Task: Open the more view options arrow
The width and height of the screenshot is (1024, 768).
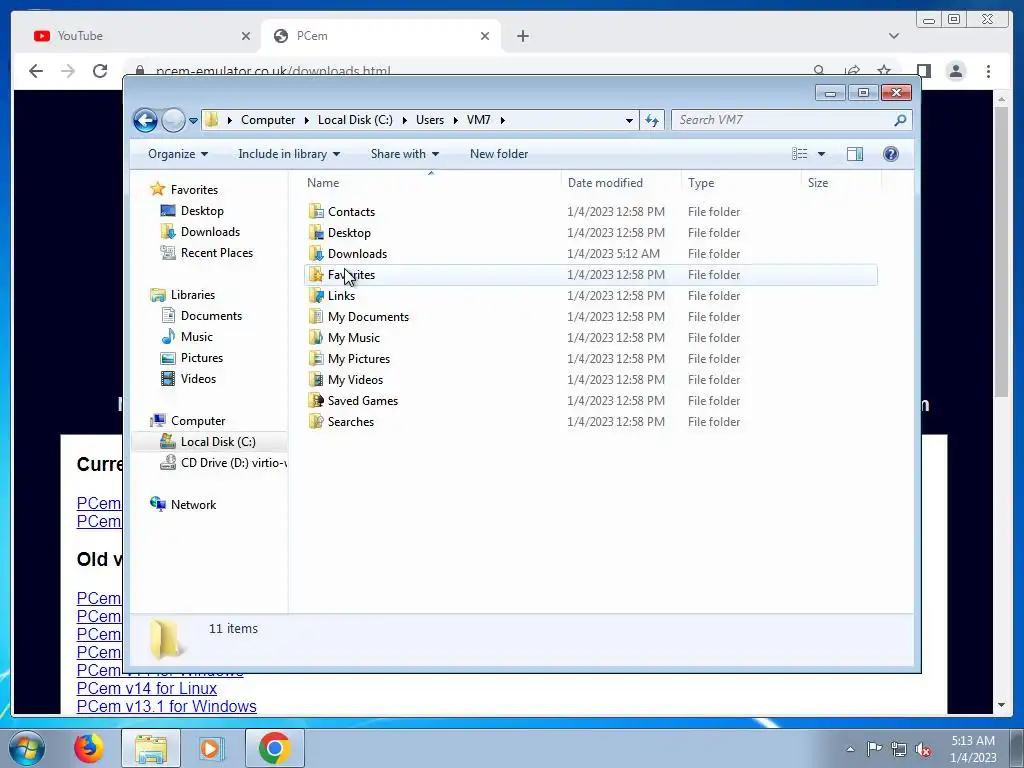Action: (x=822, y=154)
